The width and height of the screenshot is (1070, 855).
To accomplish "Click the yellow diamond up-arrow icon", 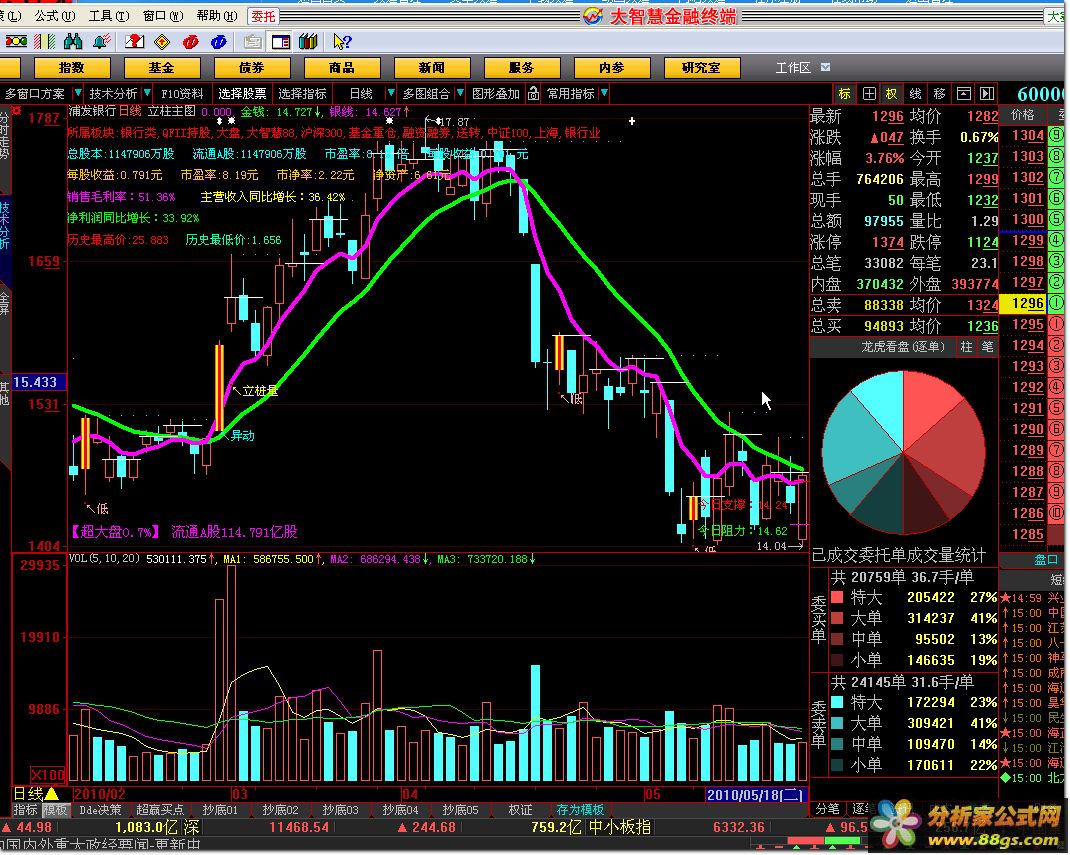I will (162, 42).
